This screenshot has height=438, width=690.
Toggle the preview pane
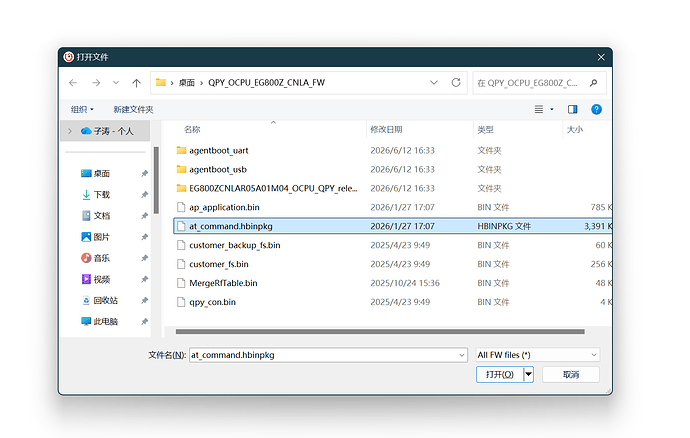coord(573,109)
